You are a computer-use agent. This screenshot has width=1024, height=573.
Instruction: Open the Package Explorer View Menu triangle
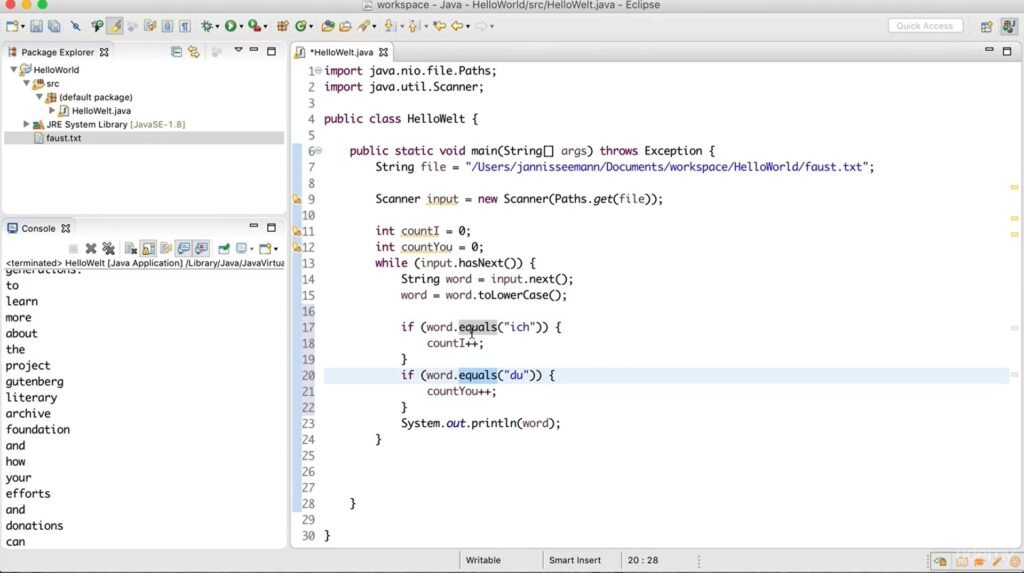tap(238, 50)
